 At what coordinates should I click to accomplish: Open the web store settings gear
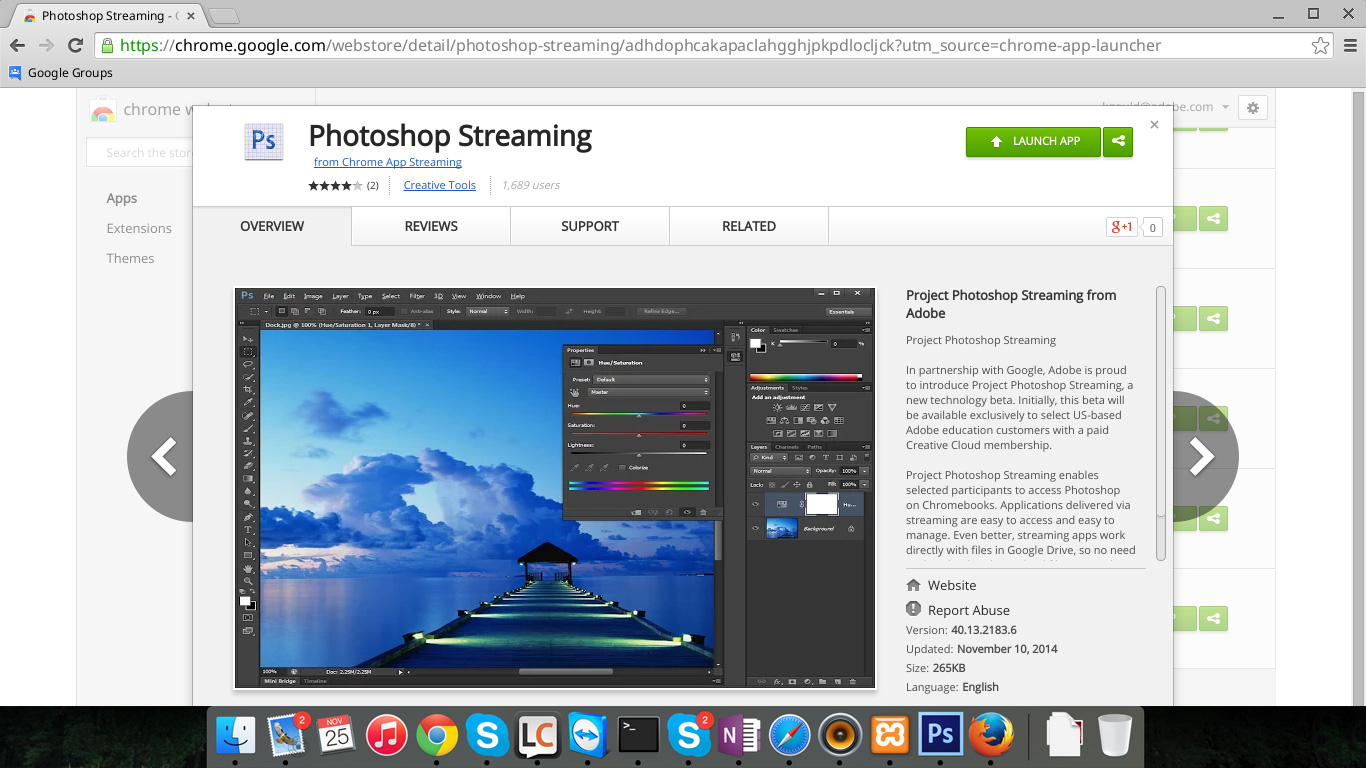pos(1252,107)
